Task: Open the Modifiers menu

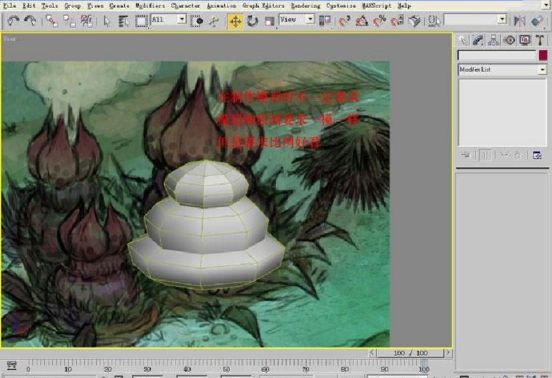Action: pyautogui.click(x=150, y=6)
